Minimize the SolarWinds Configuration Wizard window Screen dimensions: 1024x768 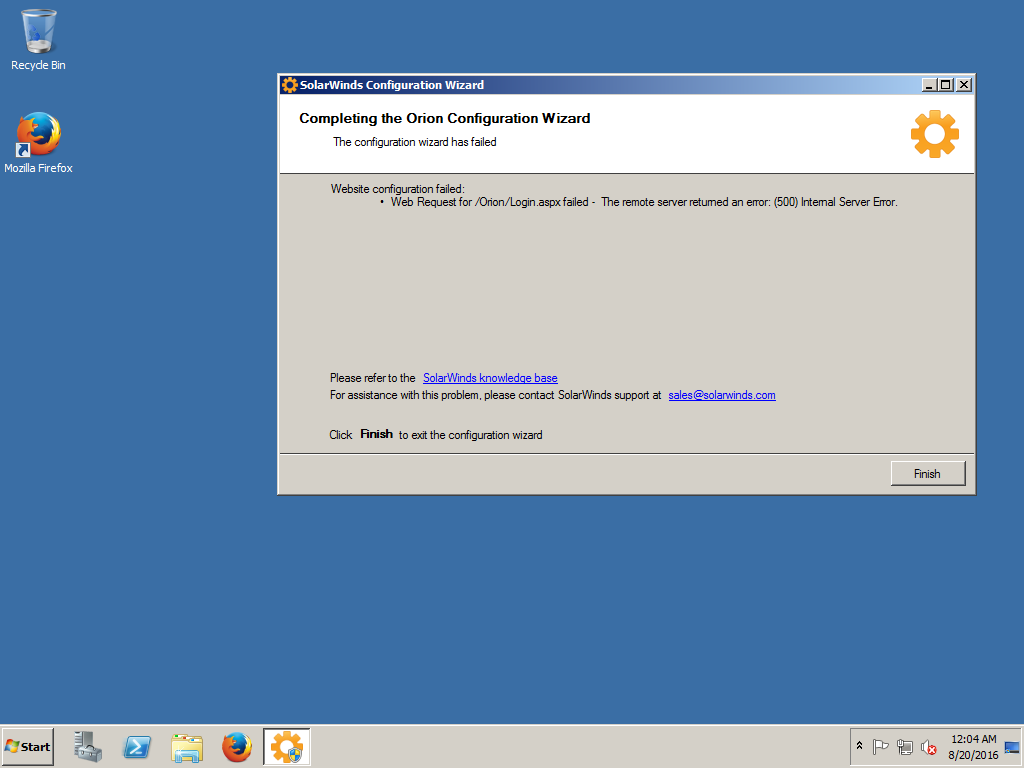[x=929, y=85]
